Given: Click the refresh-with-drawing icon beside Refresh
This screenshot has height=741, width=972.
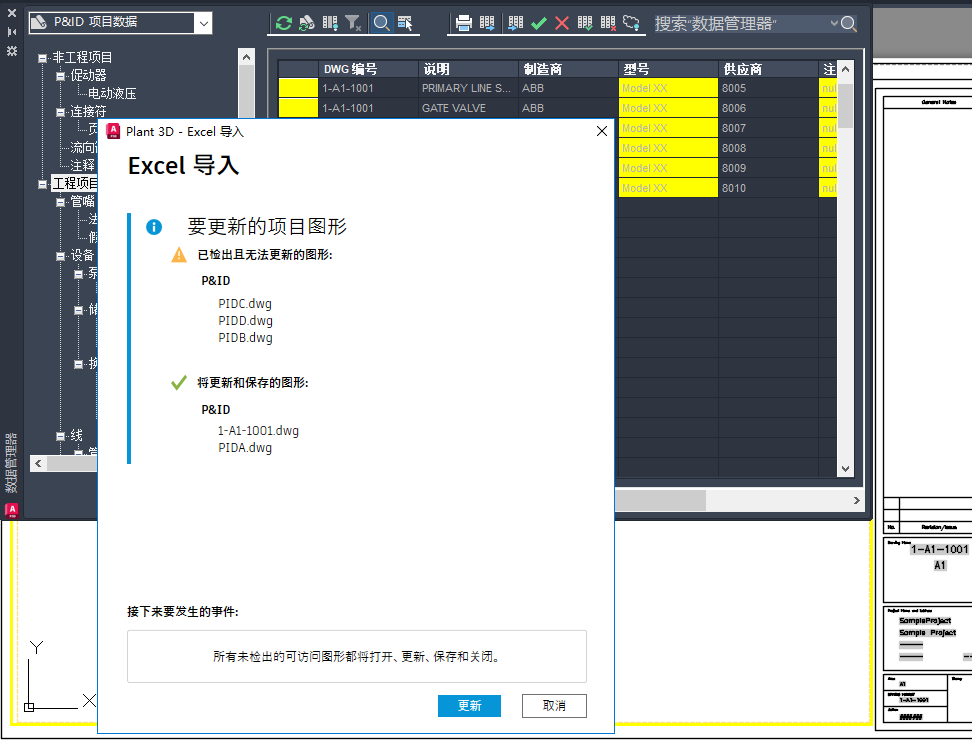Looking at the screenshot, I should [306, 24].
